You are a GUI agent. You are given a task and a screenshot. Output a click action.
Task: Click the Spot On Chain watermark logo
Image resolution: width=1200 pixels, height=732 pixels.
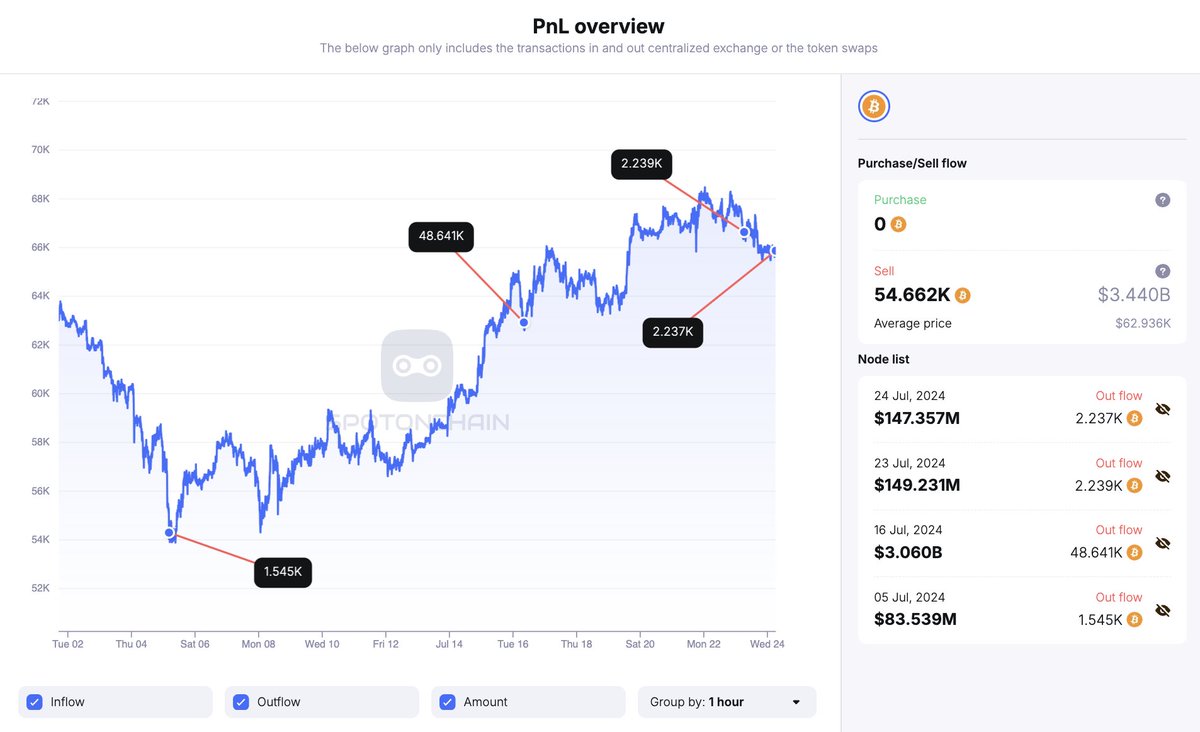coord(417,367)
